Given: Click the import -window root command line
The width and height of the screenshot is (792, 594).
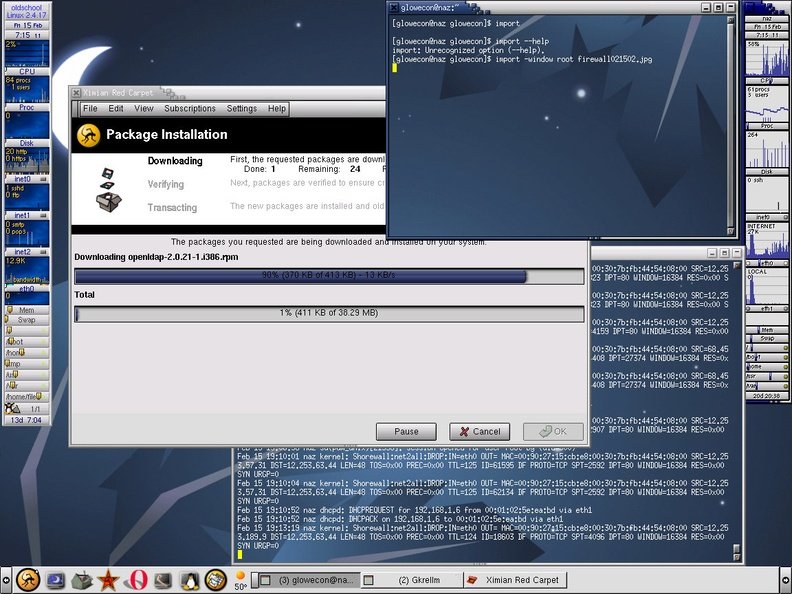Looking at the screenshot, I should click(573, 60).
